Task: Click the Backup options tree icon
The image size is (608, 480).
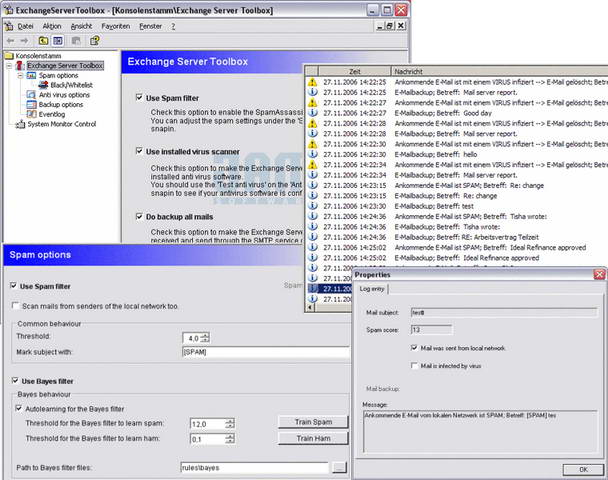Action: tap(31, 104)
